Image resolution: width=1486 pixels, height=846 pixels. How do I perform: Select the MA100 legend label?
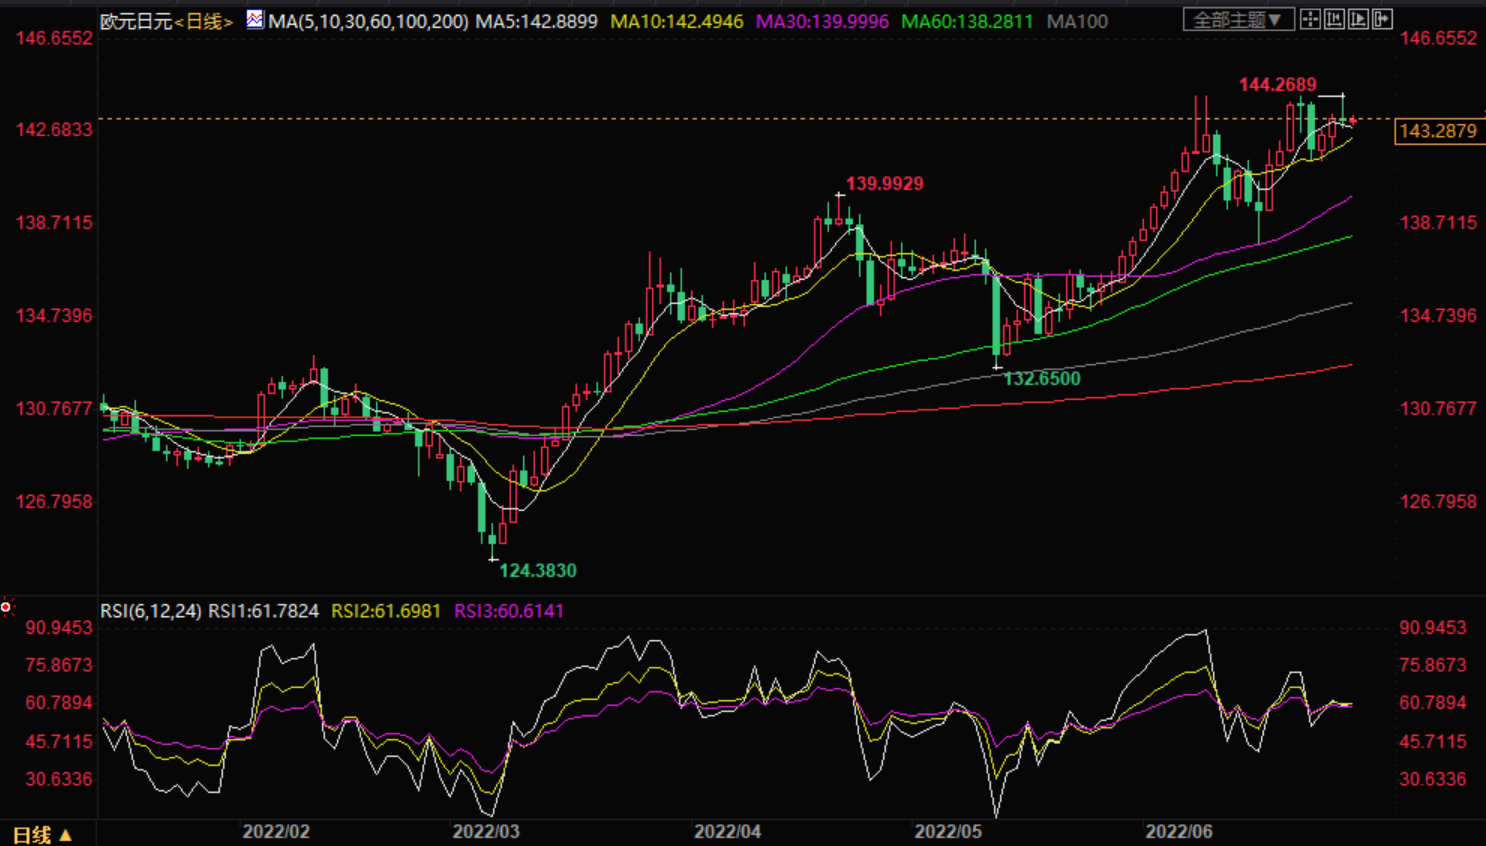tap(1077, 21)
